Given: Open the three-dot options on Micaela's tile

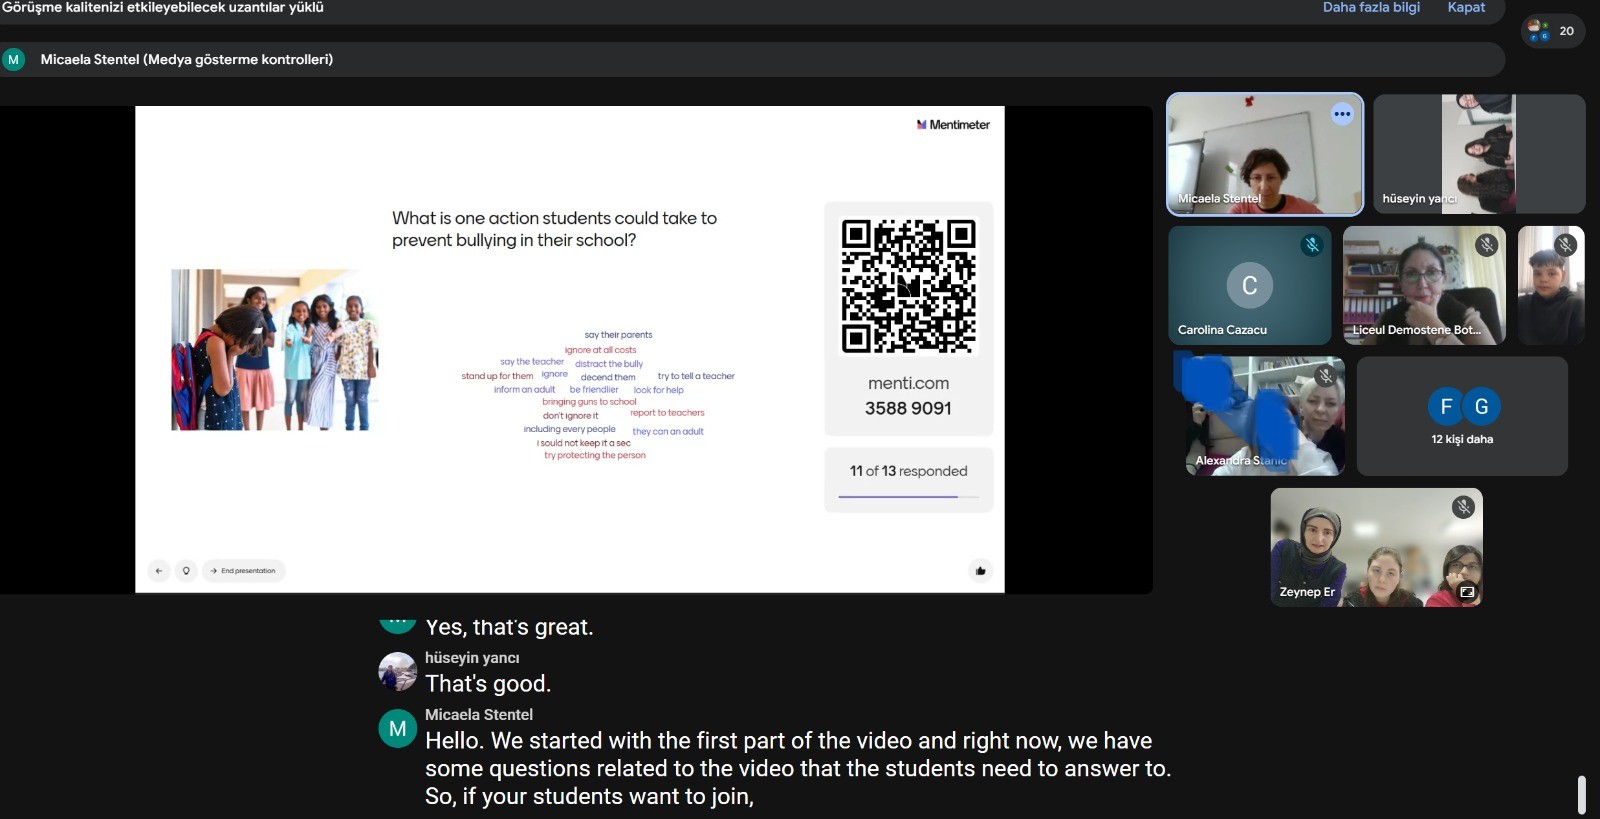Looking at the screenshot, I should coord(1342,114).
